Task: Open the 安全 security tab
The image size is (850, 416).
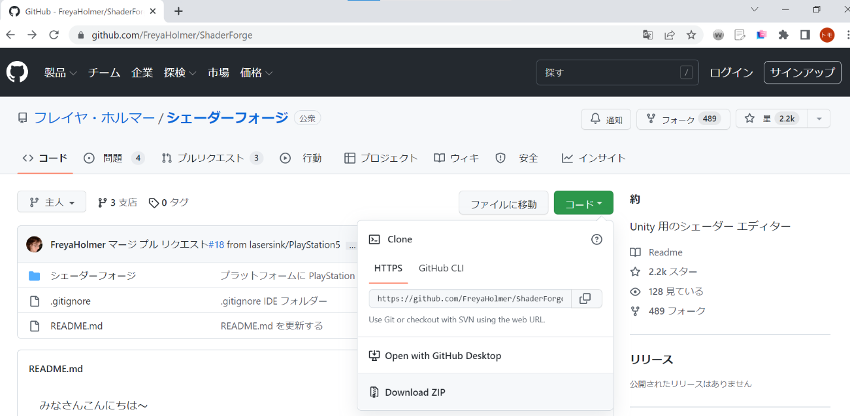Action: pos(517,158)
